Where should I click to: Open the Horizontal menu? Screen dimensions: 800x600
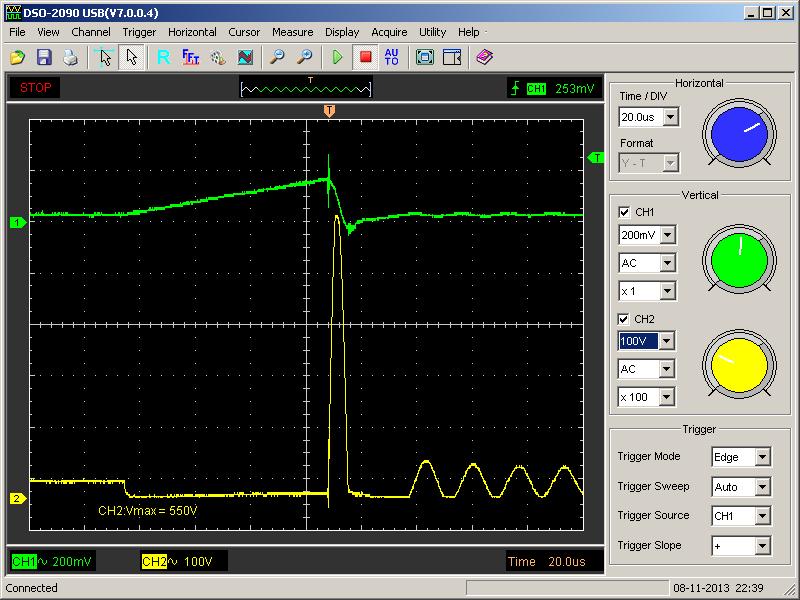[192, 32]
